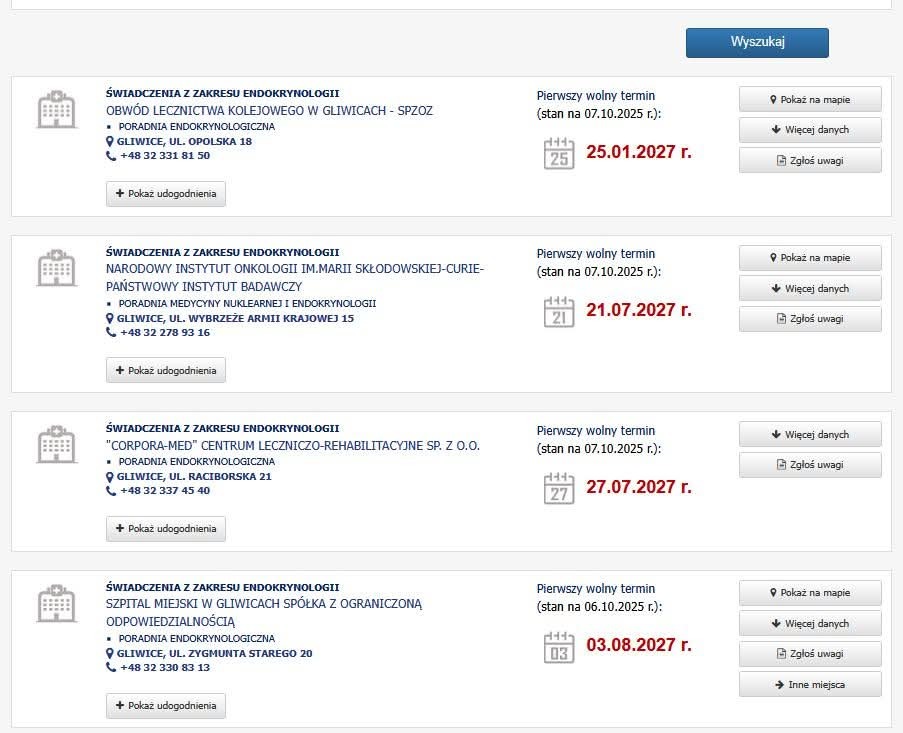Click the calendar icon with number 03
Viewport: 903px width, 733px height.
click(559, 647)
